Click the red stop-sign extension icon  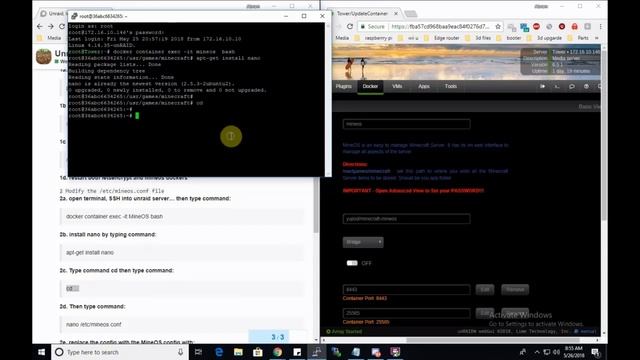click(x=536, y=27)
